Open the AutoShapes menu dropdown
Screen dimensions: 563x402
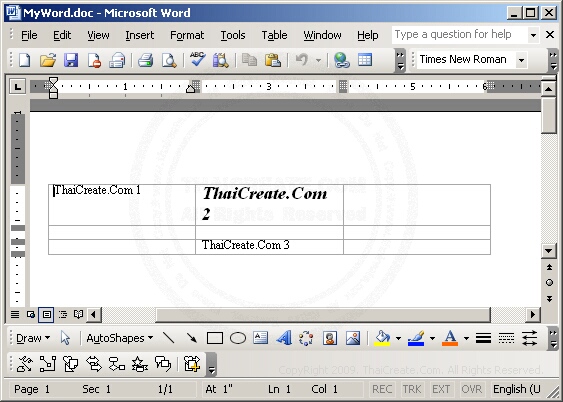tap(120, 338)
